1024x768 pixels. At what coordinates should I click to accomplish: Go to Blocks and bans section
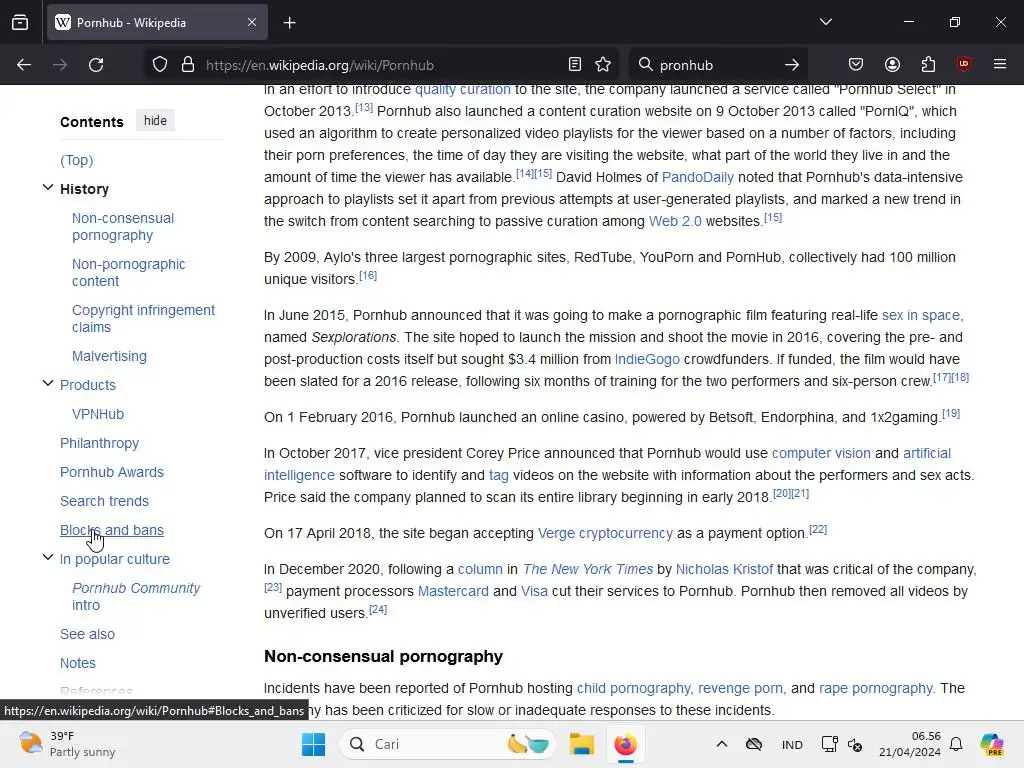point(112,530)
